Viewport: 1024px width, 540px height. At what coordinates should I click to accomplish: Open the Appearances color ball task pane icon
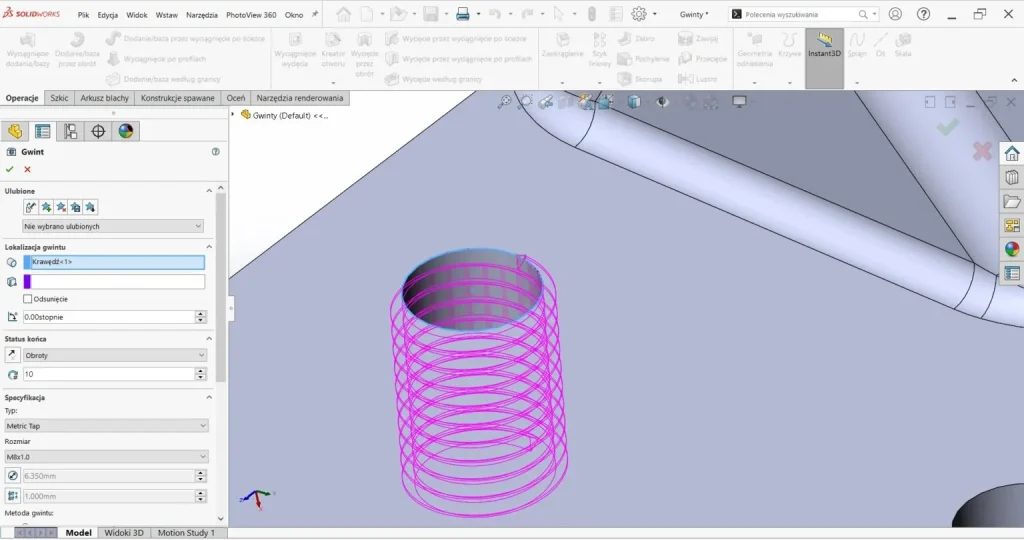click(1012, 249)
